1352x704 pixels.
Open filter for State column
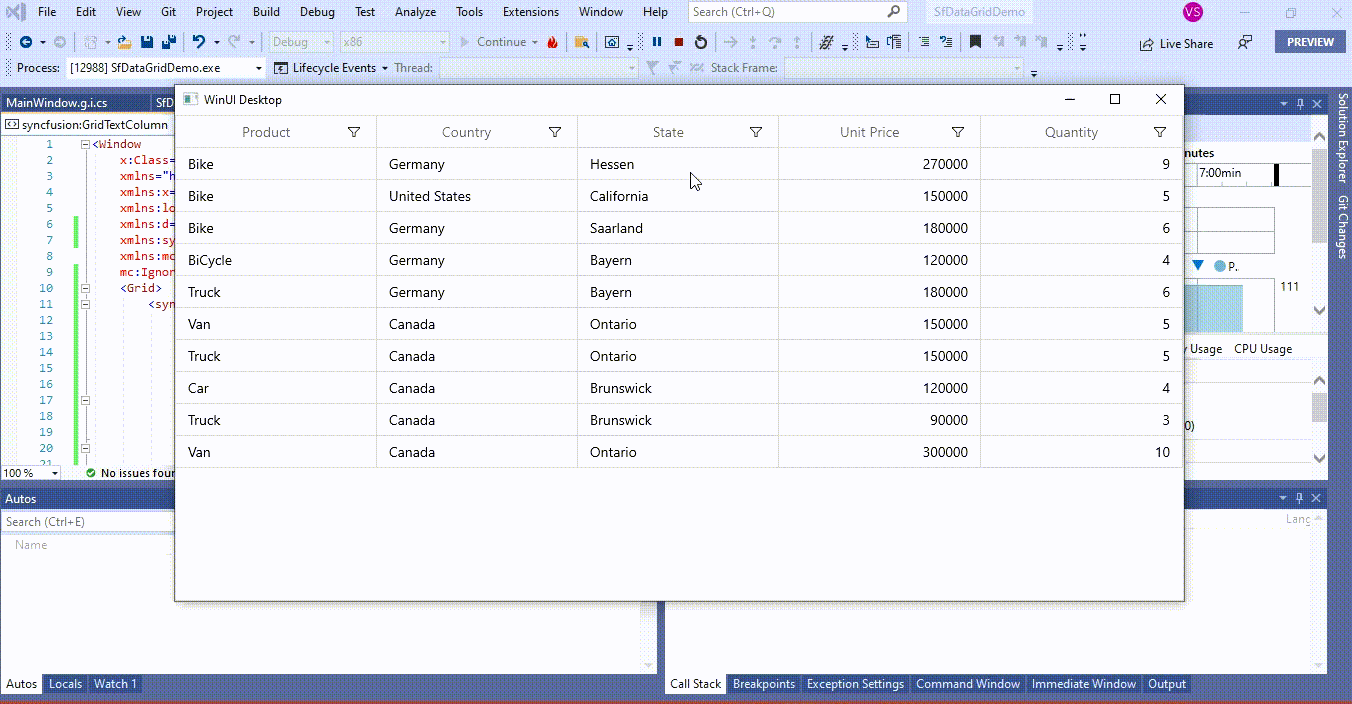click(x=756, y=132)
